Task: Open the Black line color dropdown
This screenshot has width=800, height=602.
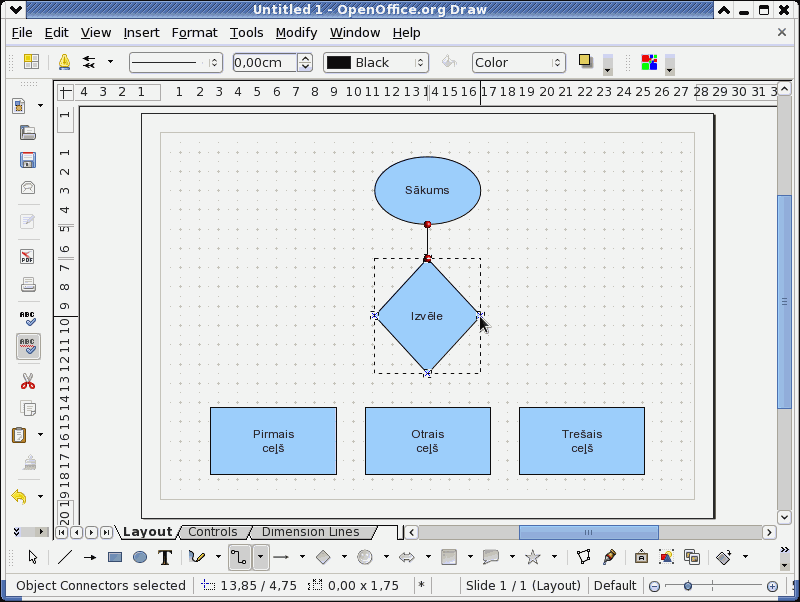Action: 376,63
